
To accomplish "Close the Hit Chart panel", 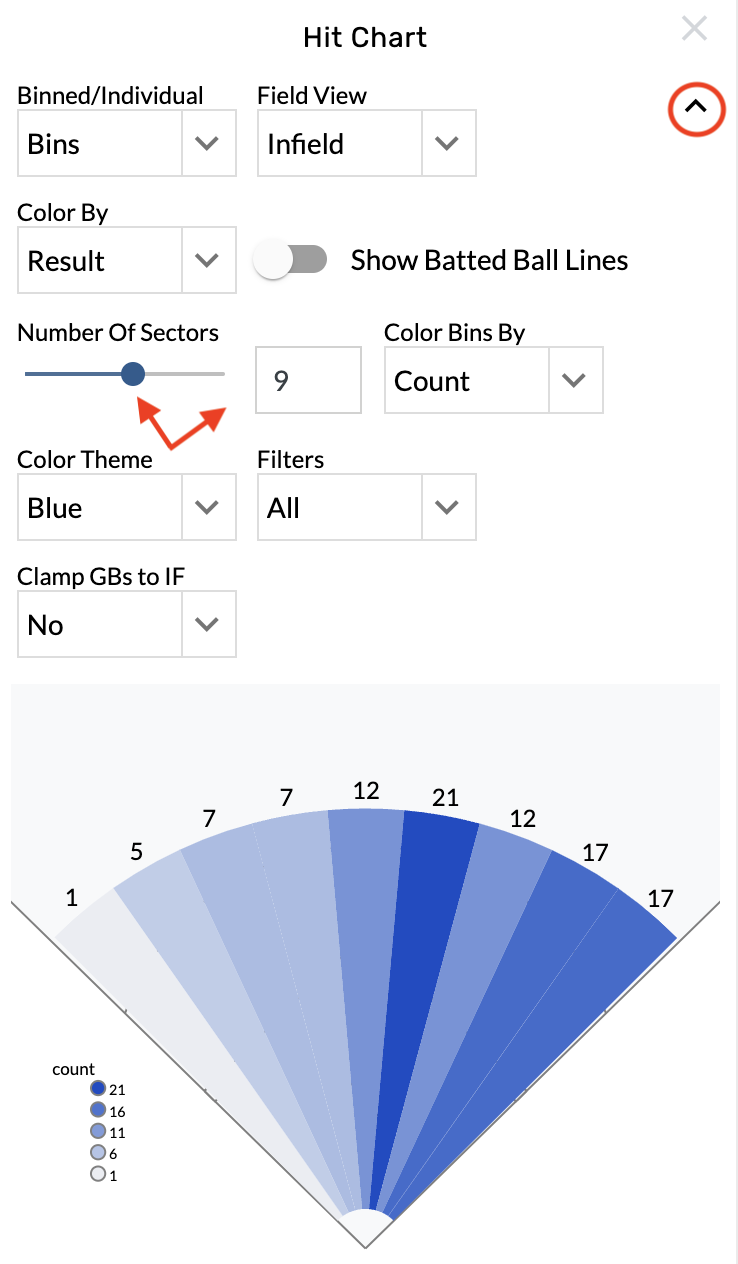I will [x=694, y=28].
